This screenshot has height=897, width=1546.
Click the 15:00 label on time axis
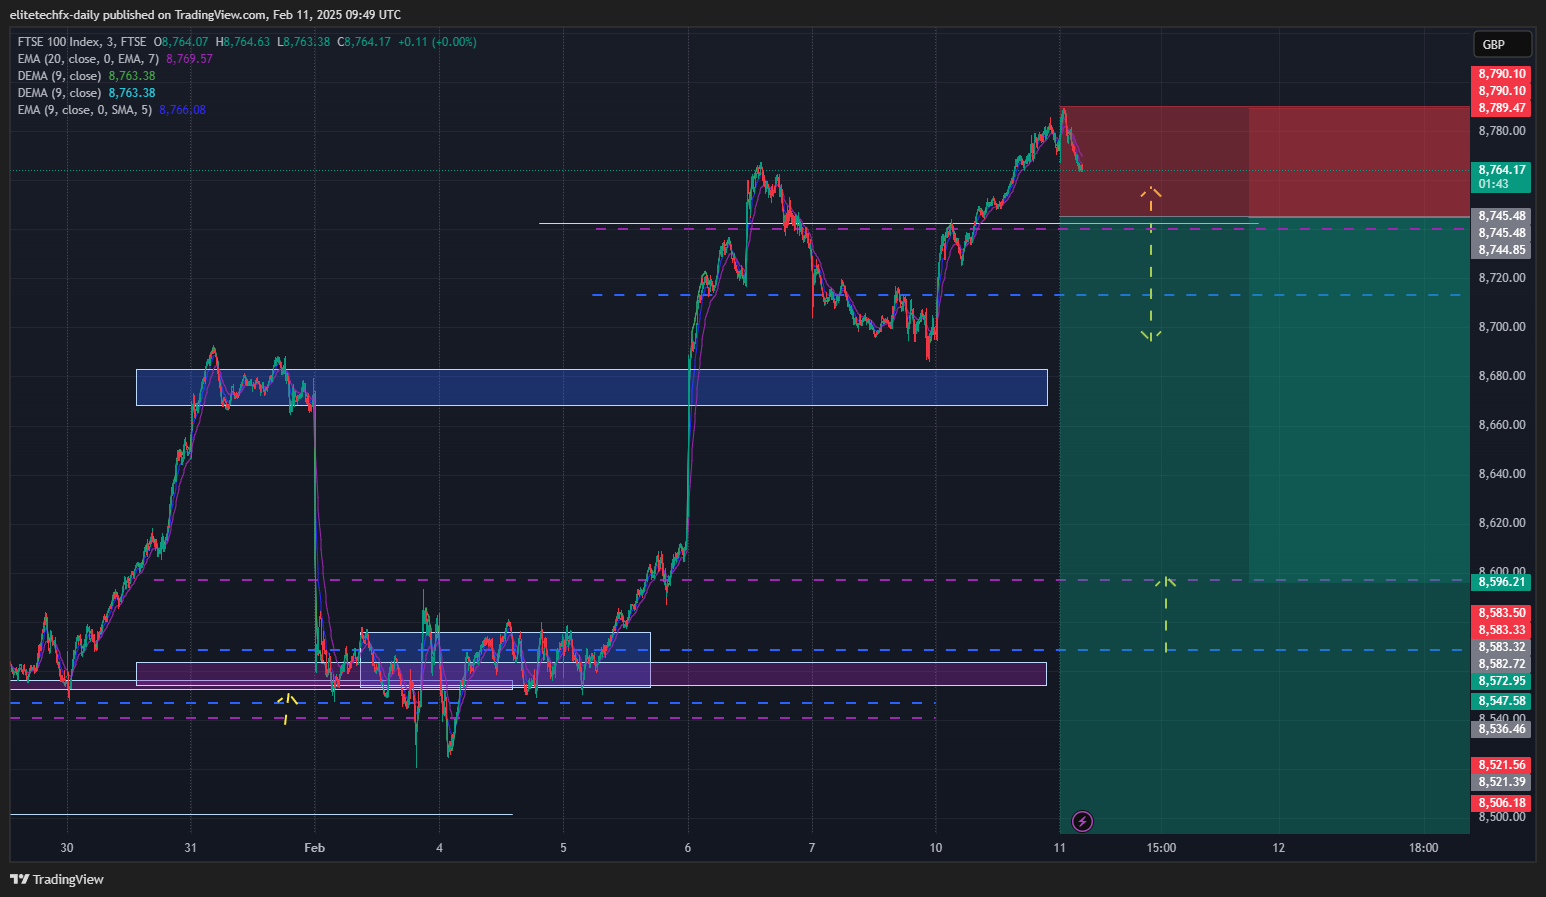point(1161,848)
